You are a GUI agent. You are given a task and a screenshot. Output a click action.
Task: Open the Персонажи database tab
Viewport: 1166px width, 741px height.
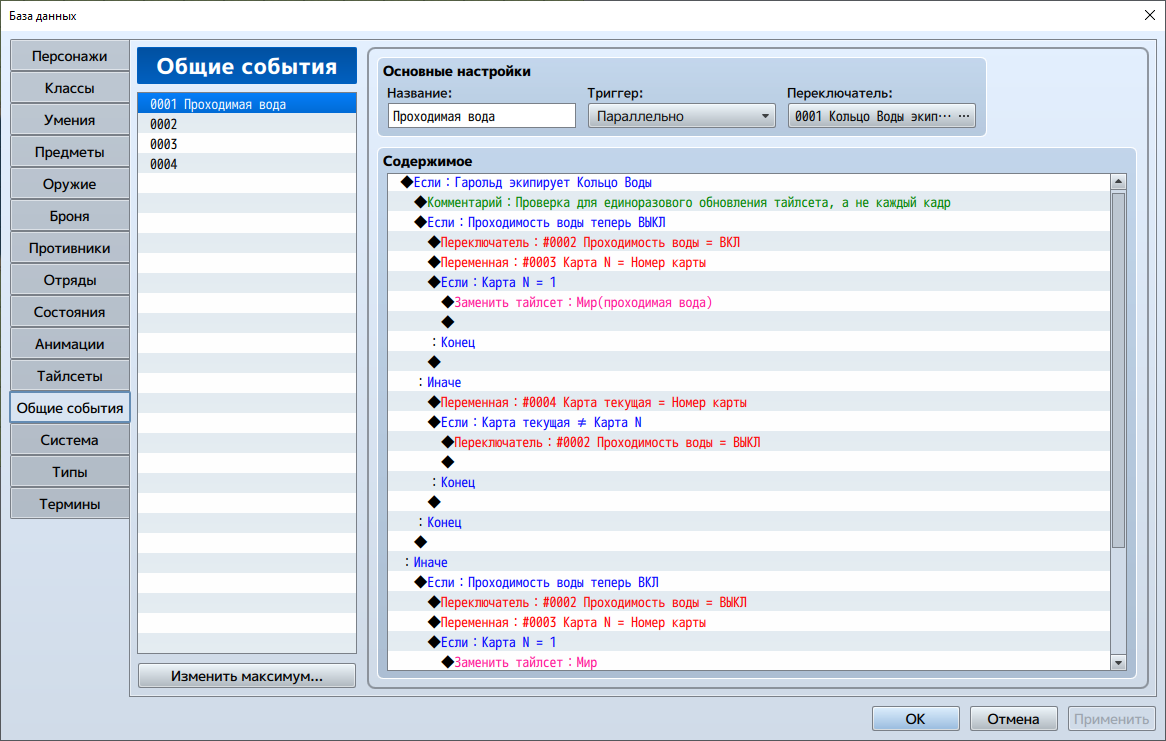point(69,57)
